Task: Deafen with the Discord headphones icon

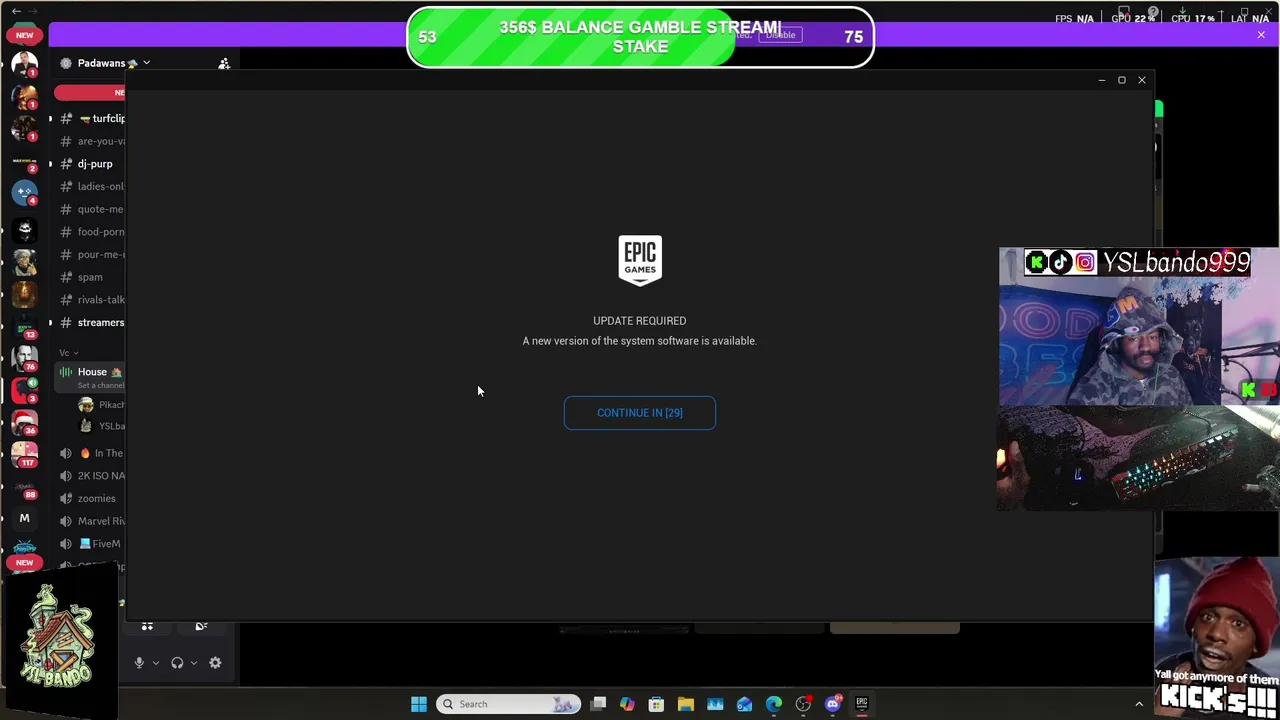Action: [x=177, y=663]
